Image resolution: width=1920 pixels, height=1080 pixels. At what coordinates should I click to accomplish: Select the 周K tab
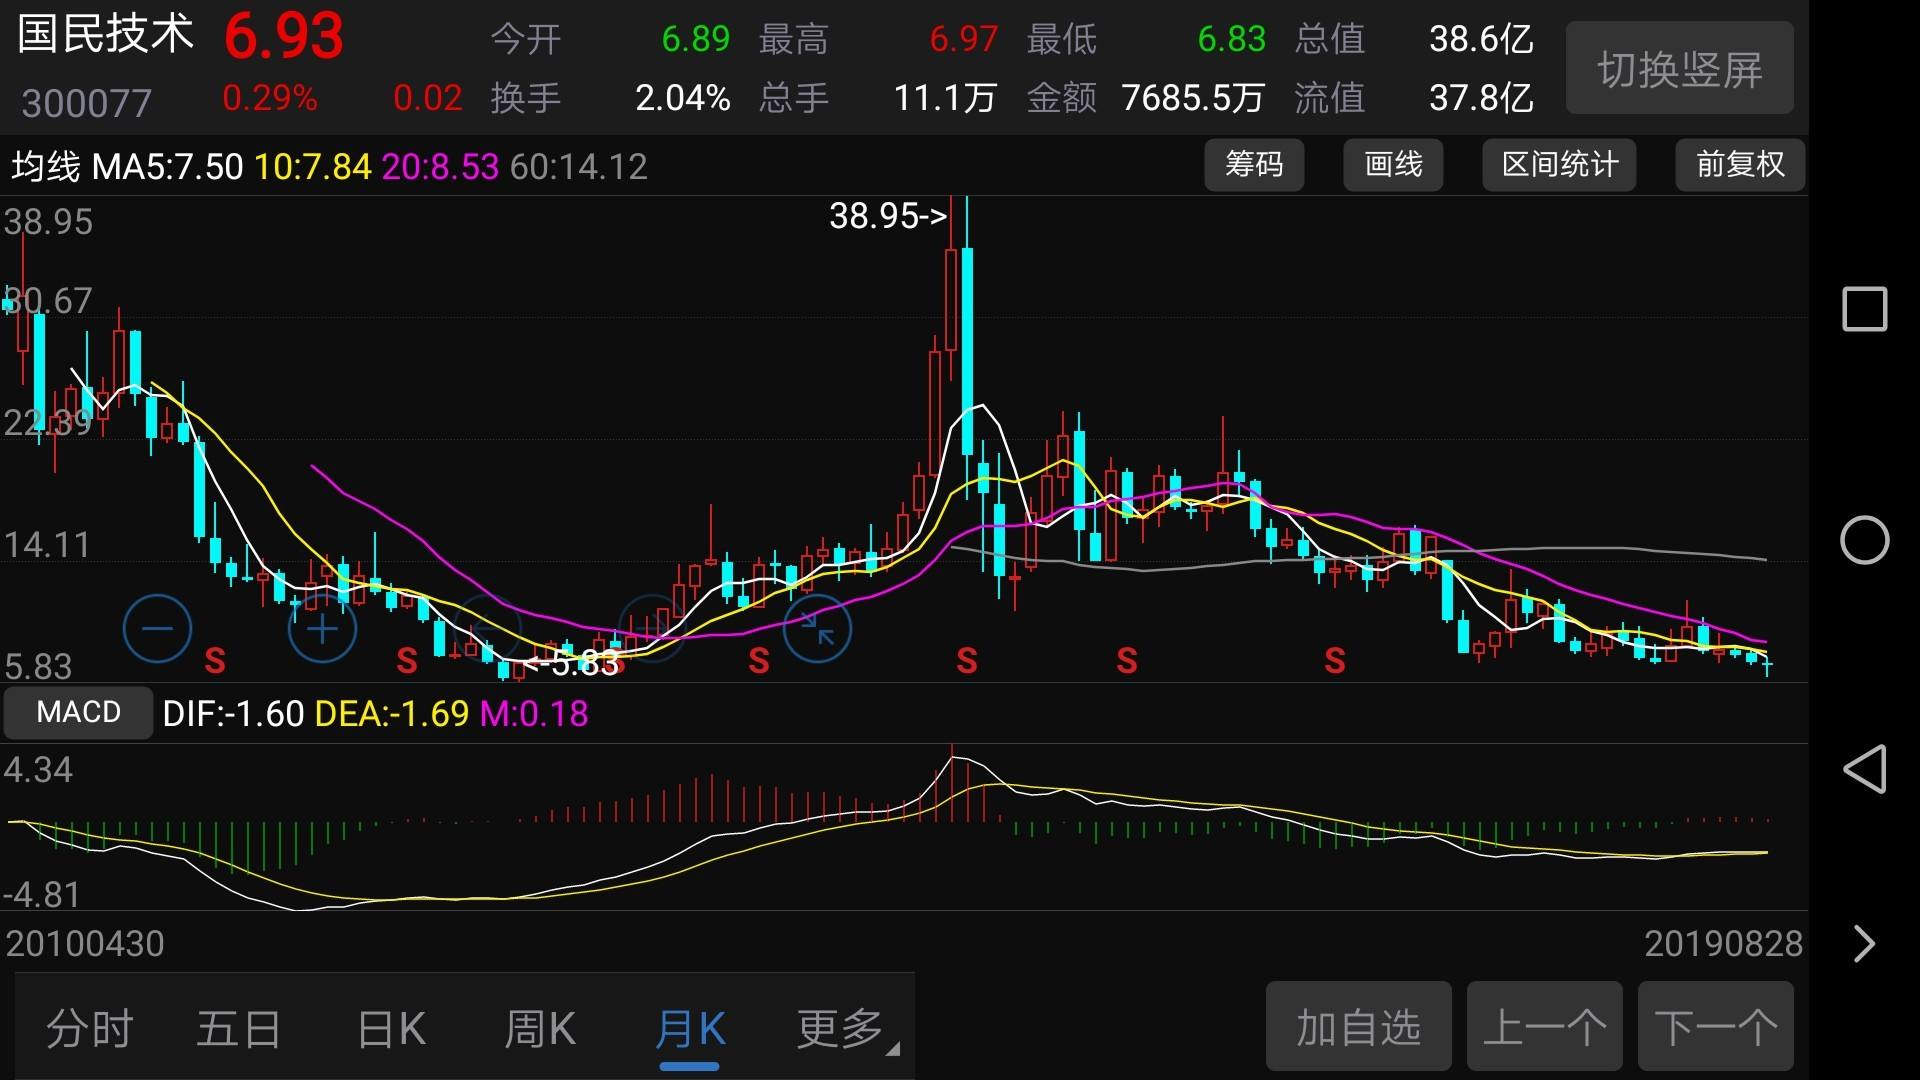pyautogui.click(x=540, y=1028)
